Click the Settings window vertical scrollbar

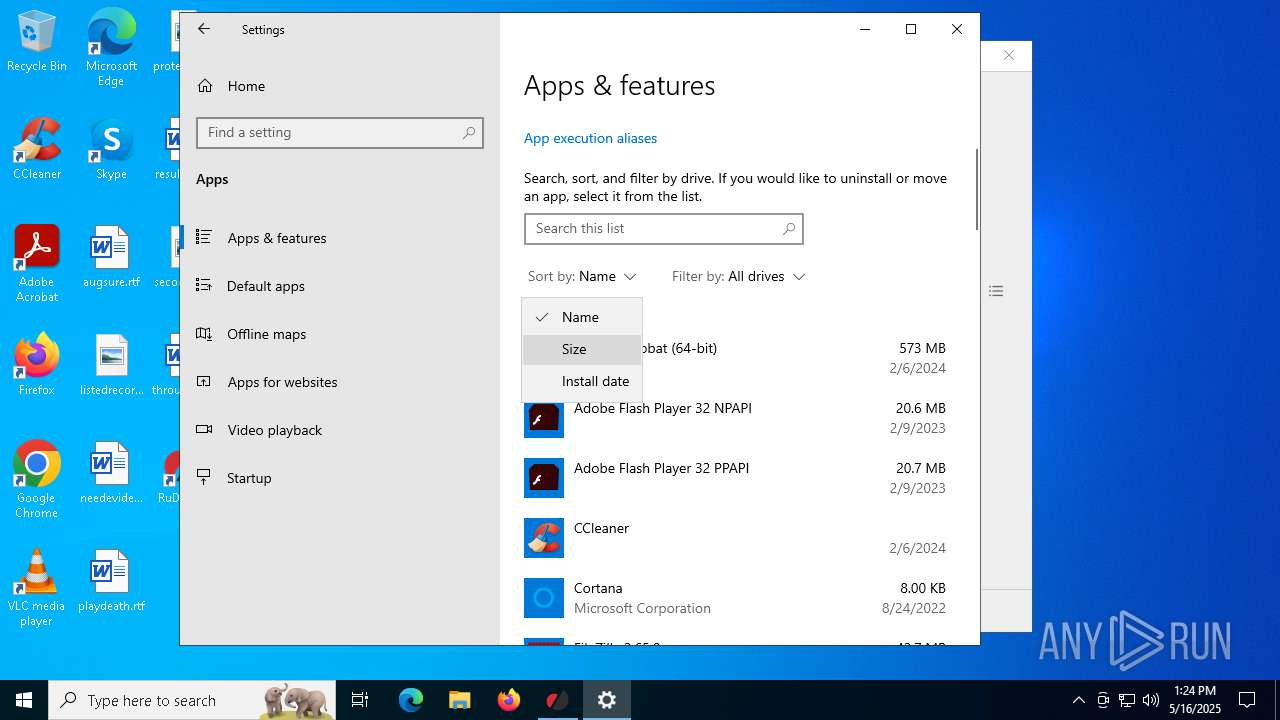[976, 190]
